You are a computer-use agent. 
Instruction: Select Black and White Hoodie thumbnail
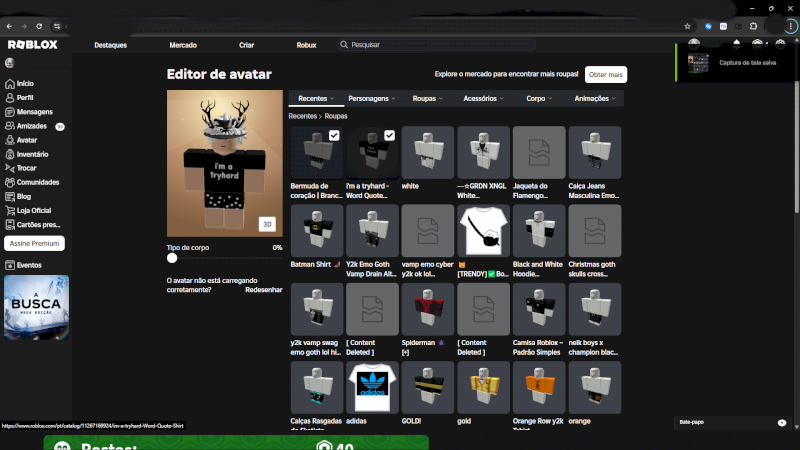point(539,231)
